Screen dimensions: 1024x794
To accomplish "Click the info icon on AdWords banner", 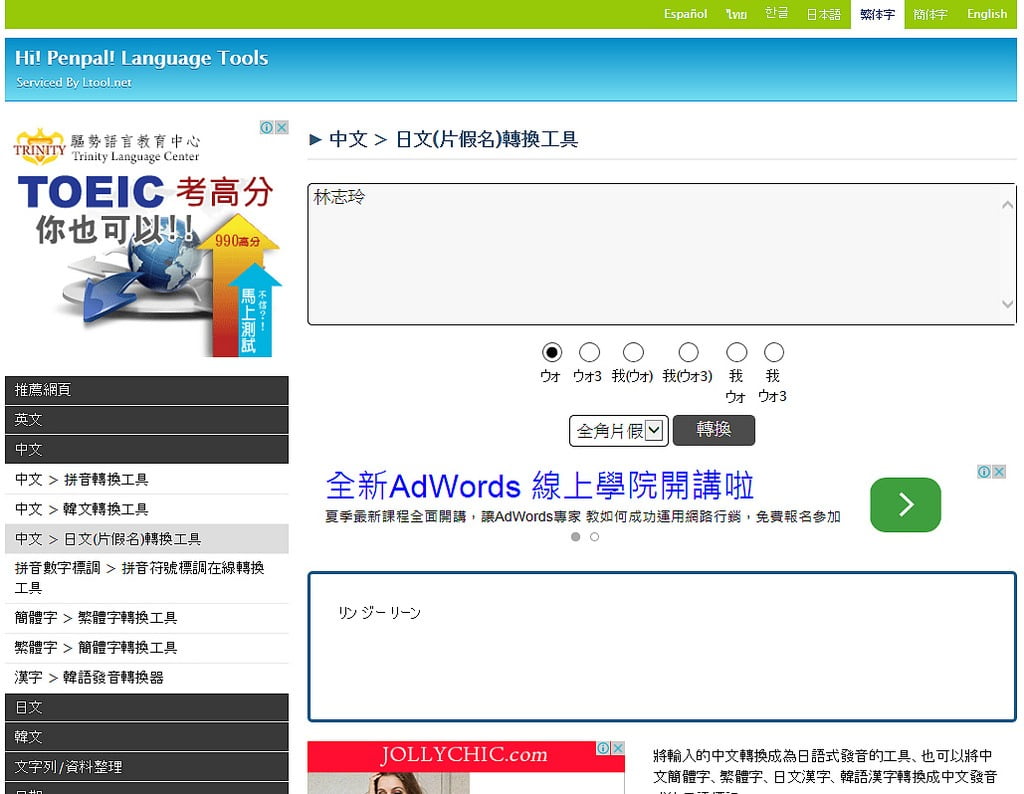I will click(984, 472).
